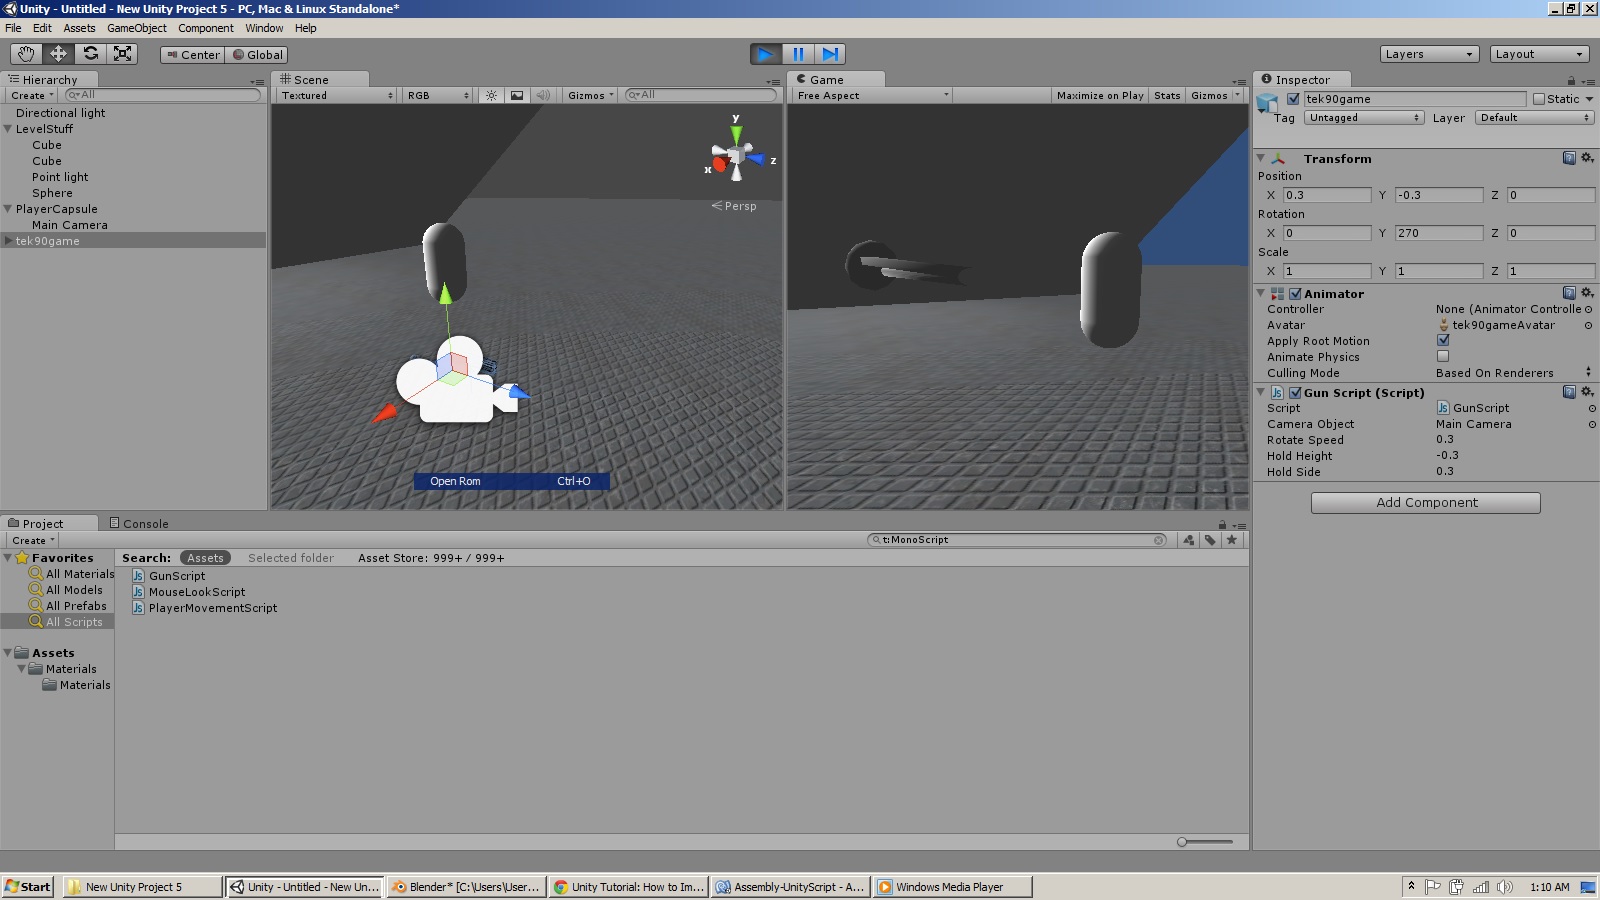Open the Tag dropdown

click(x=1364, y=118)
